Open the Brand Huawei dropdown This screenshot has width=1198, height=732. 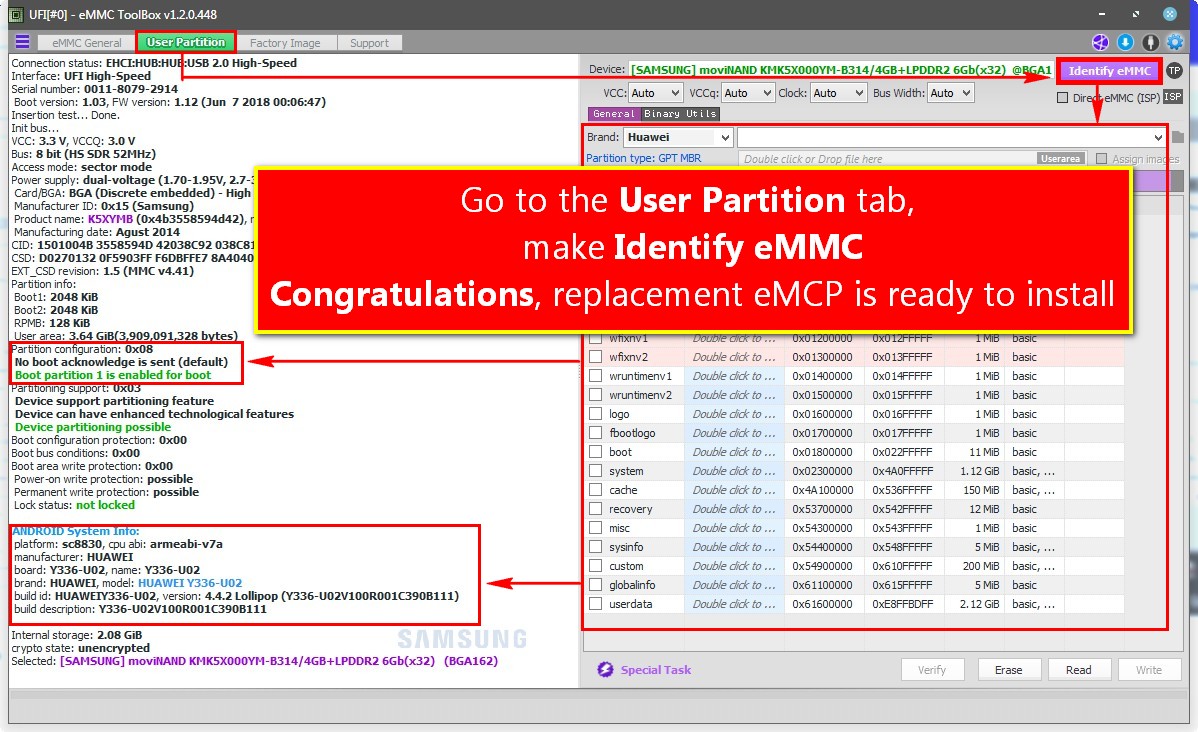[x=678, y=138]
